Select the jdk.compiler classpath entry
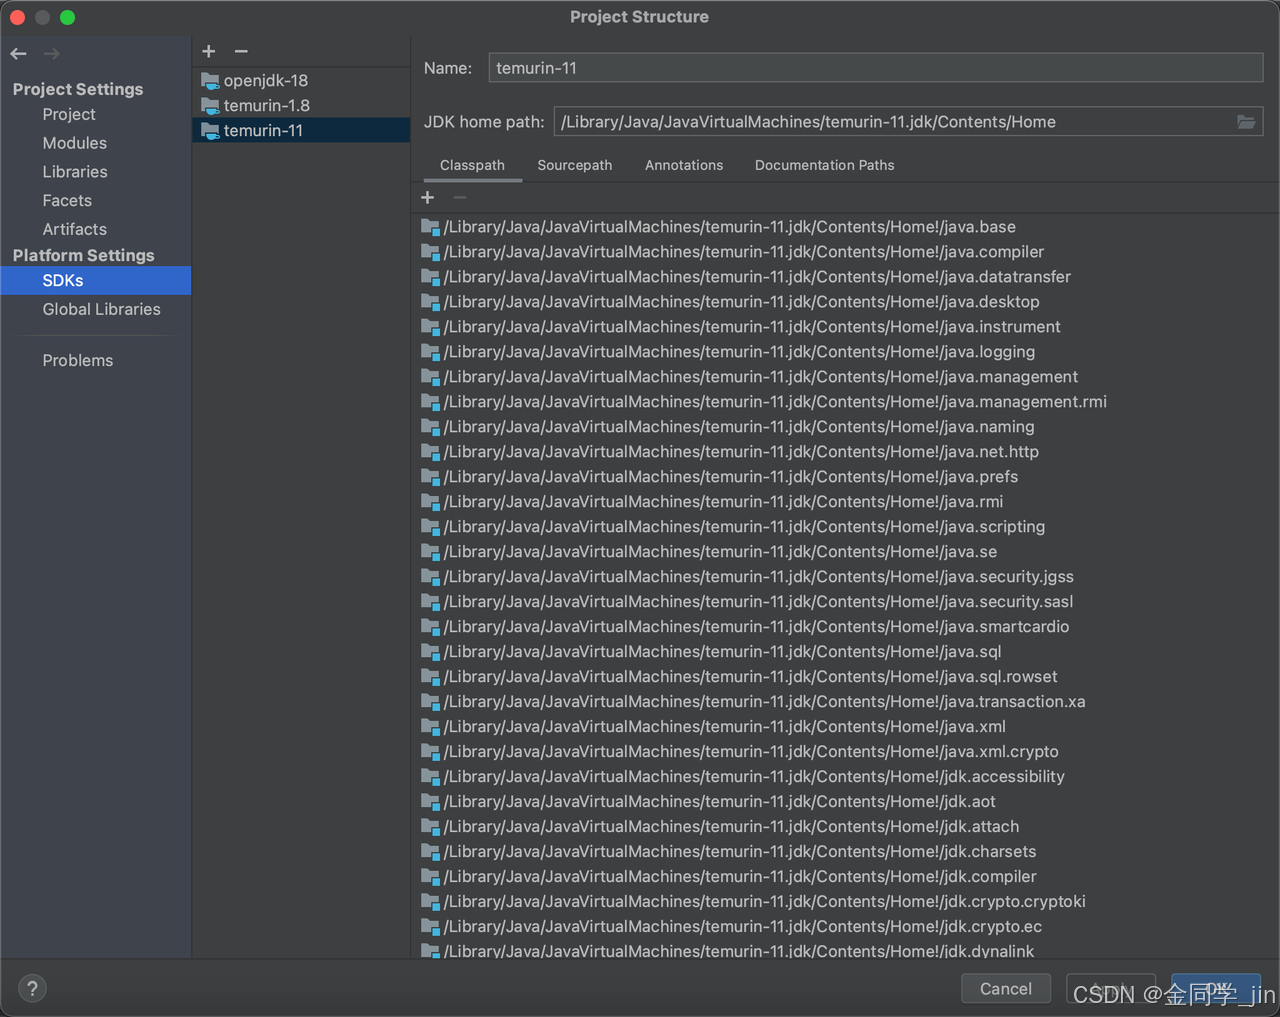 click(x=740, y=877)
